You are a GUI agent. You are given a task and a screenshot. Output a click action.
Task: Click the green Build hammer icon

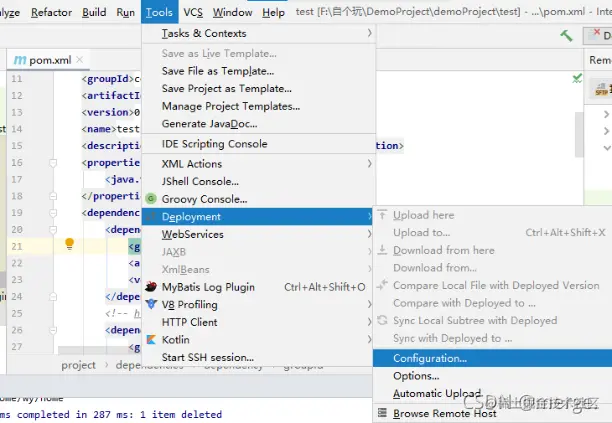566,36
